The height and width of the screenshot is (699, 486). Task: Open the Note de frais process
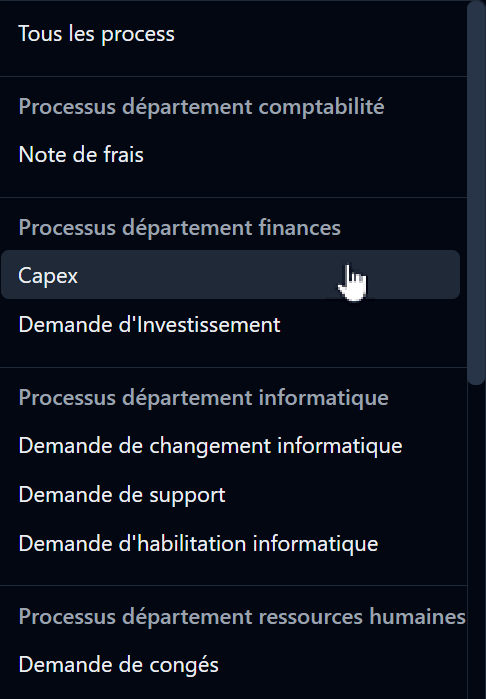click(x=230, y=155)
